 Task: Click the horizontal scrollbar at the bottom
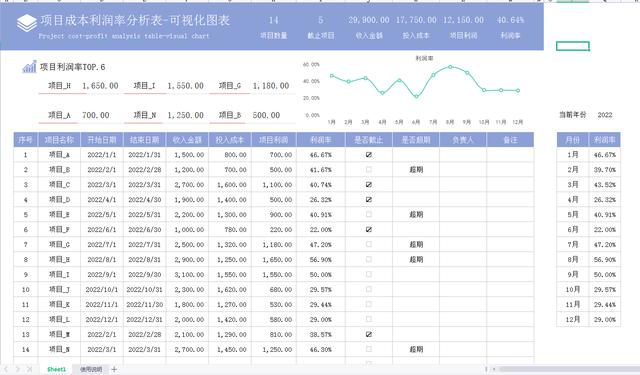[568, 369]
